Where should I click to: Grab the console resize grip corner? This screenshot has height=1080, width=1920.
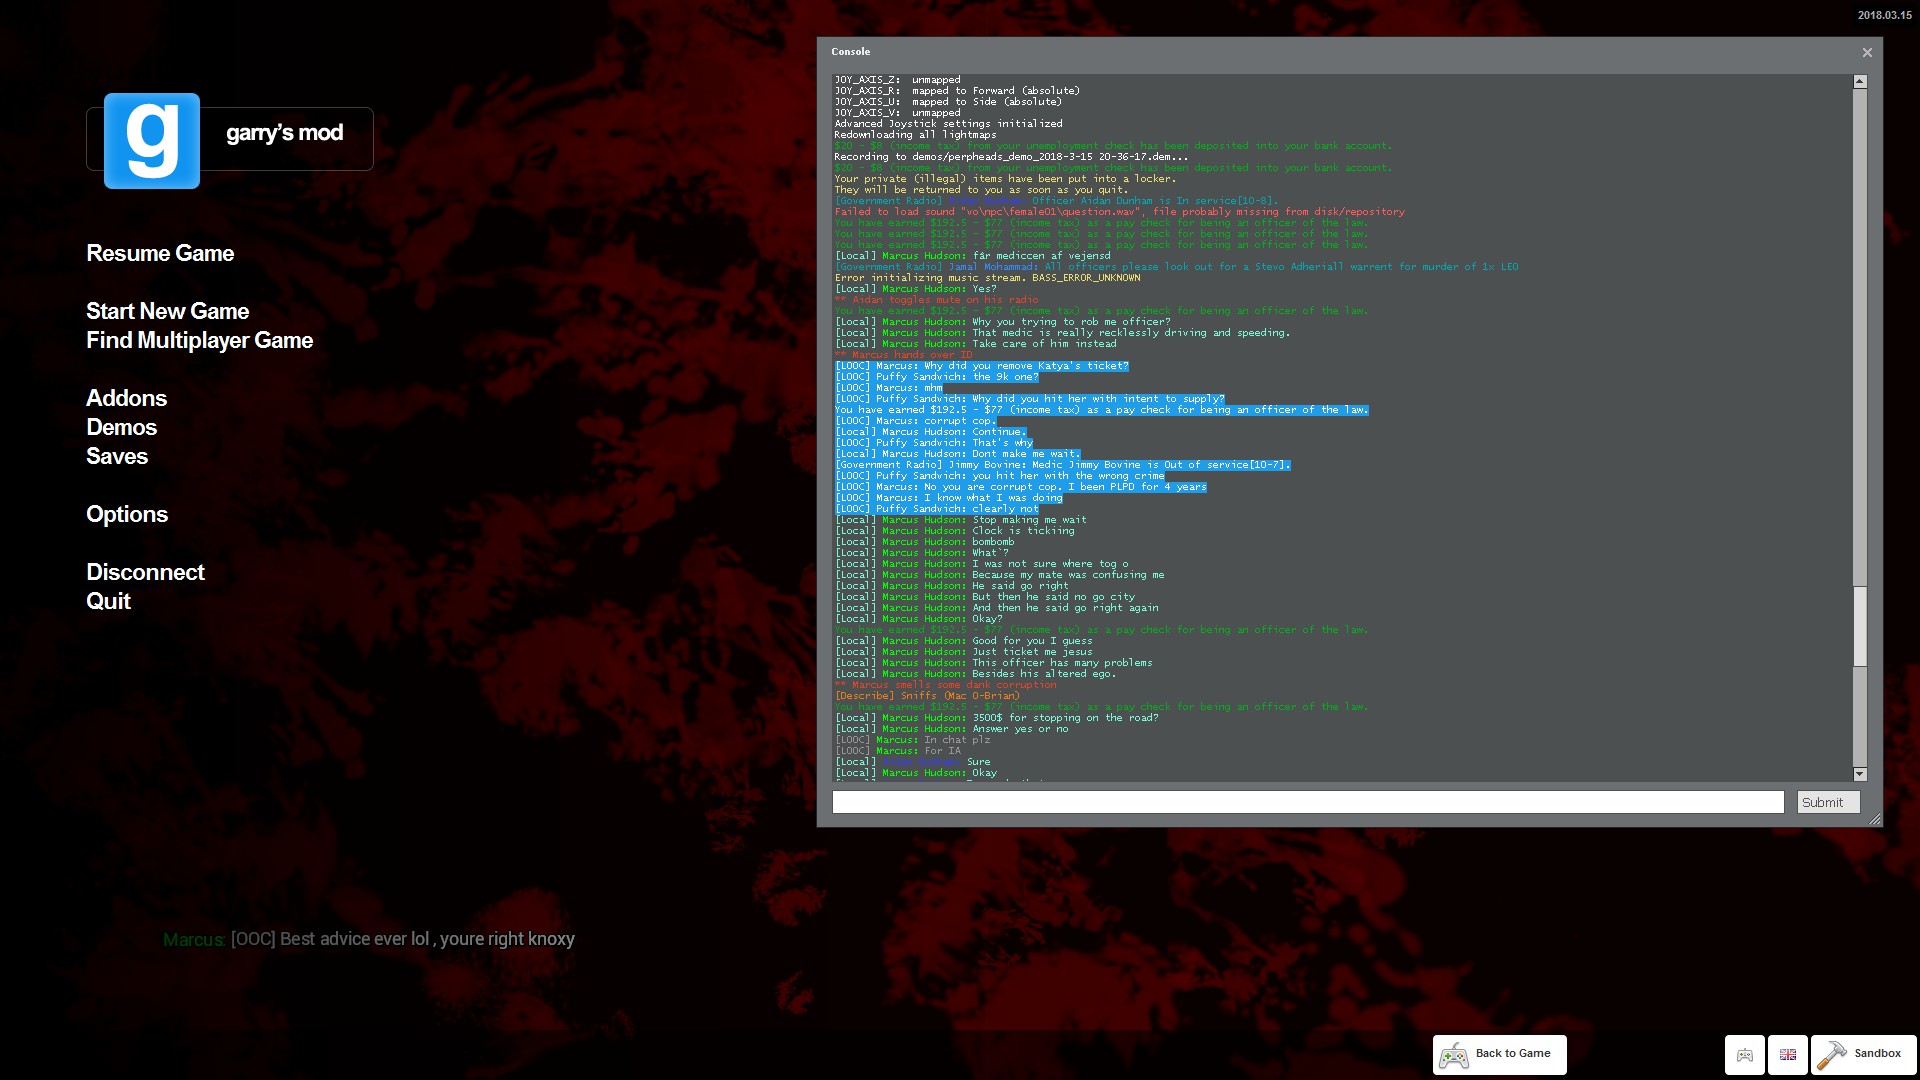click(1875, 819)
